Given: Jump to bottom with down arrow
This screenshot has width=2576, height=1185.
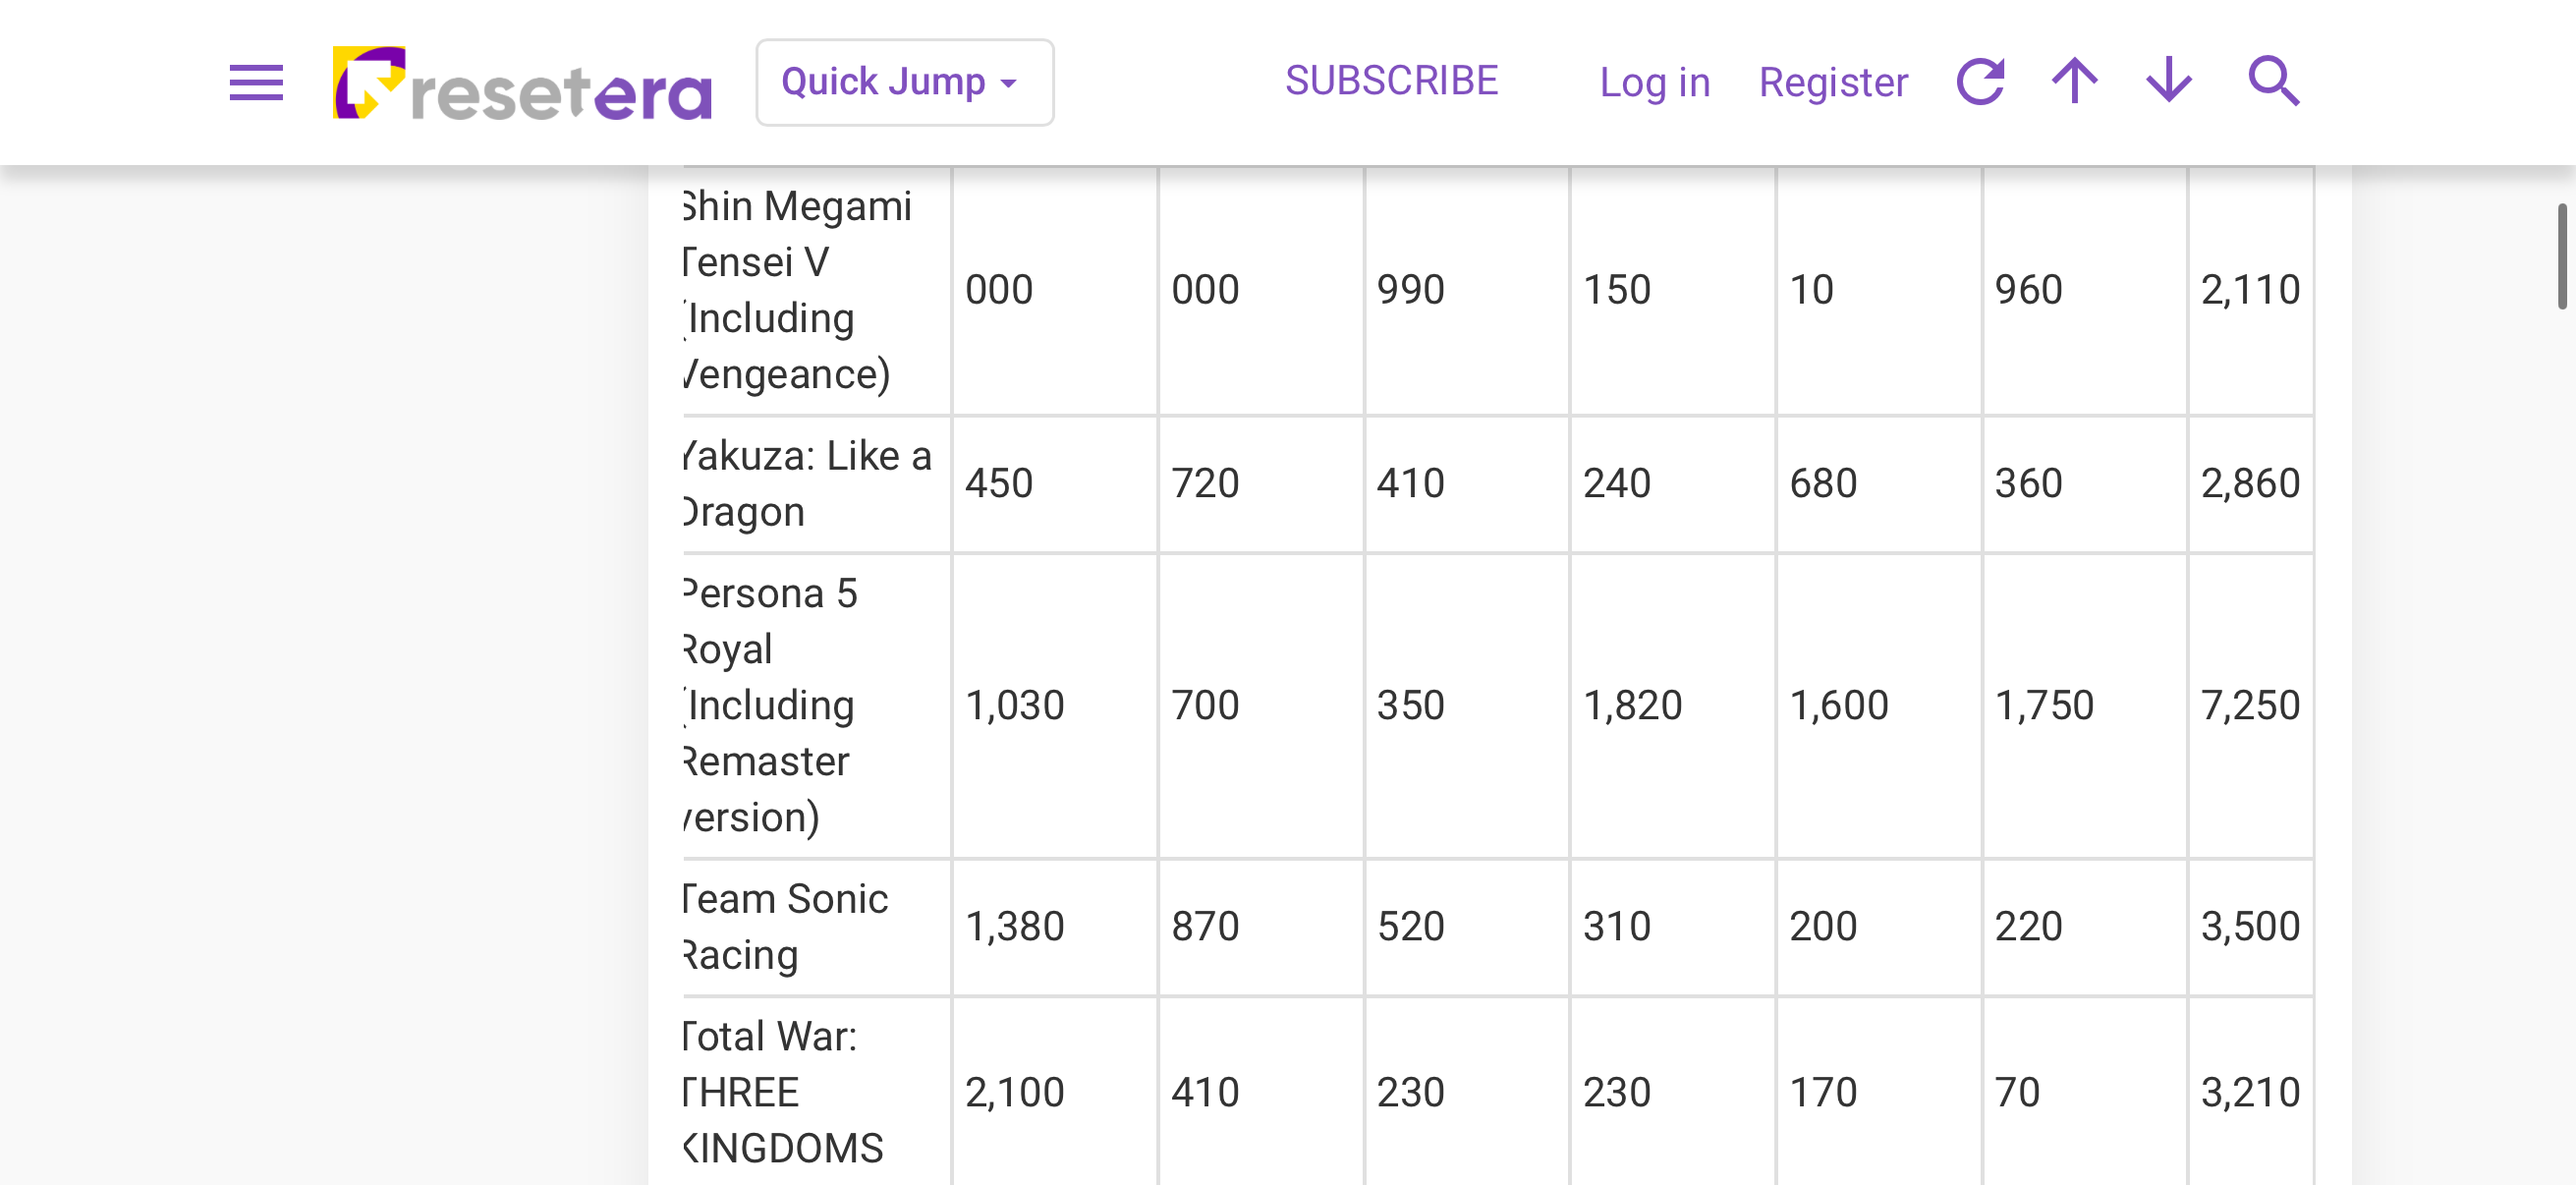Looking at the screenshot, I should click(x=2168, y=81).
